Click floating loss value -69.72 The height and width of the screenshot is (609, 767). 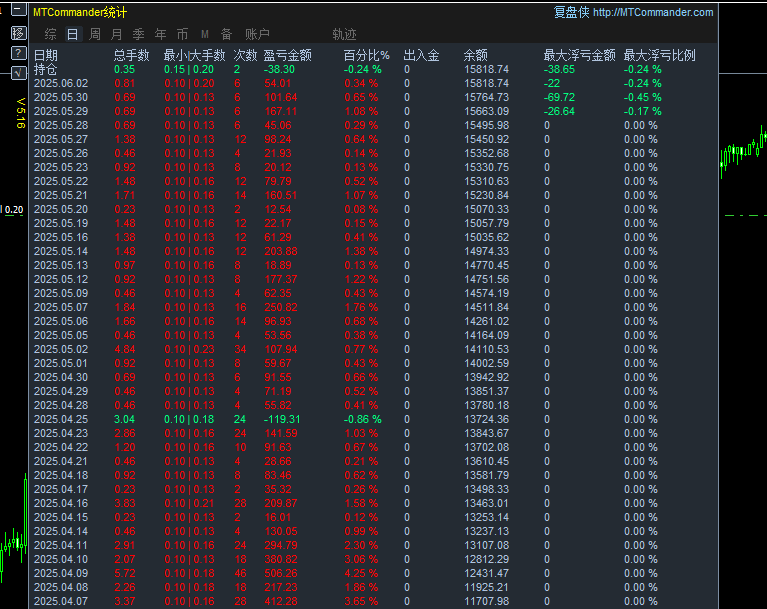pyautogui.click(x=560, y=97)
